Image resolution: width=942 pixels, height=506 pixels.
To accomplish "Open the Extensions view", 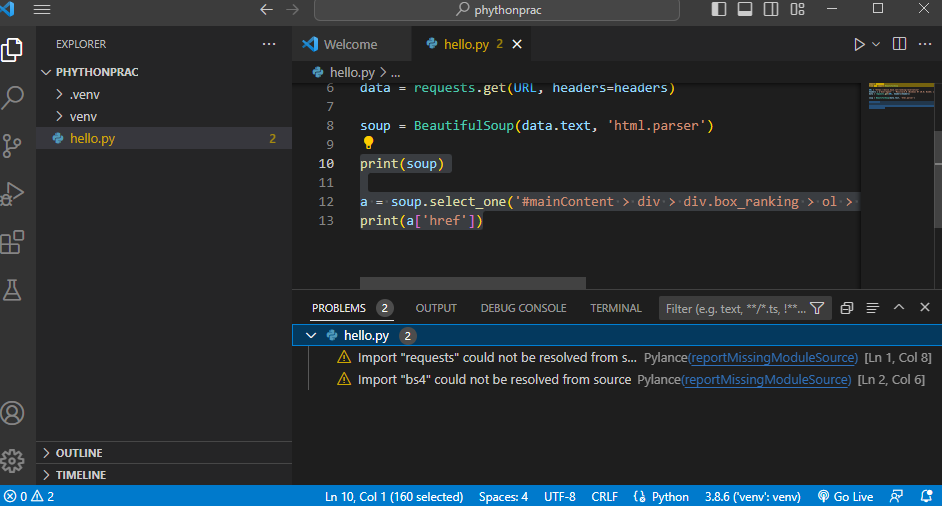I will (12, 242).
